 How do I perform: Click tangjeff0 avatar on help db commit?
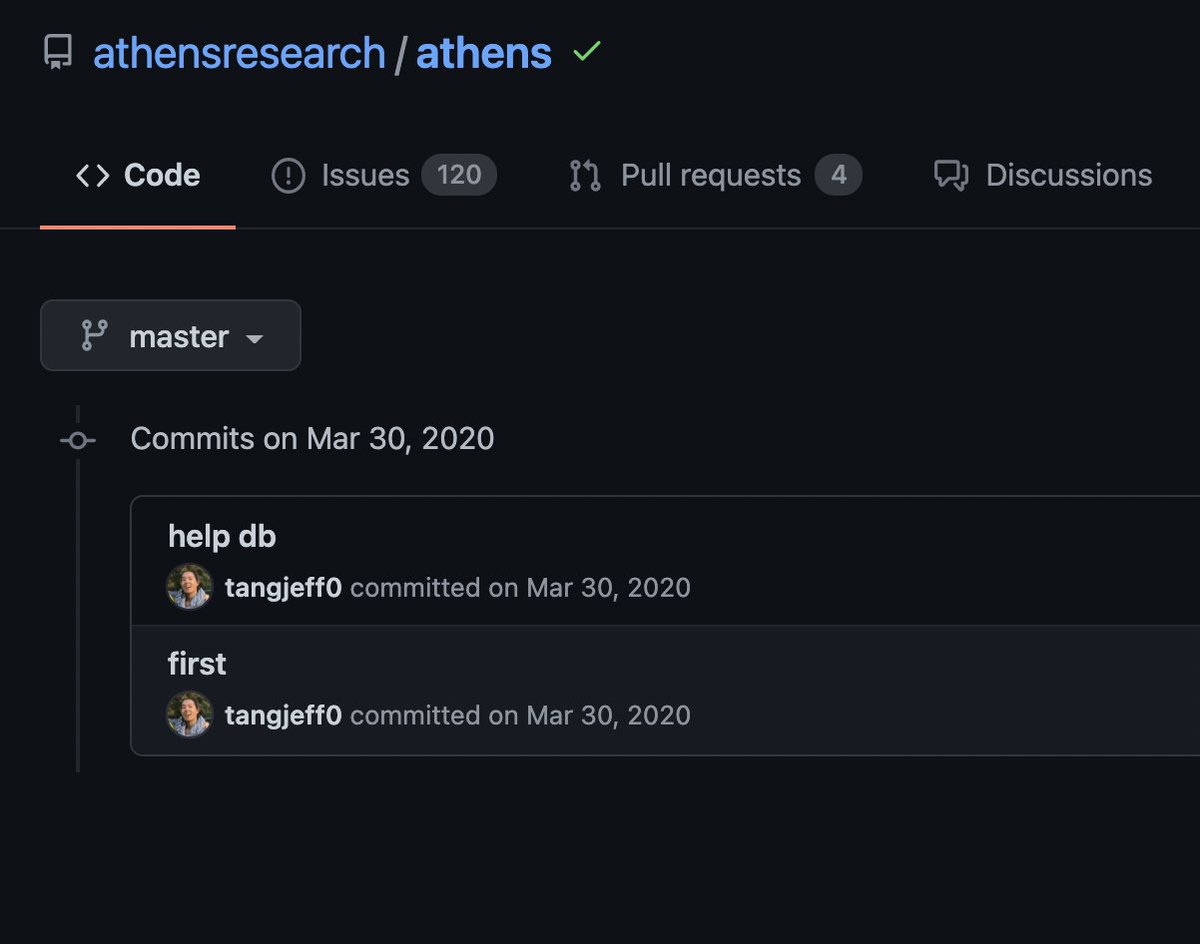point(189,587)
